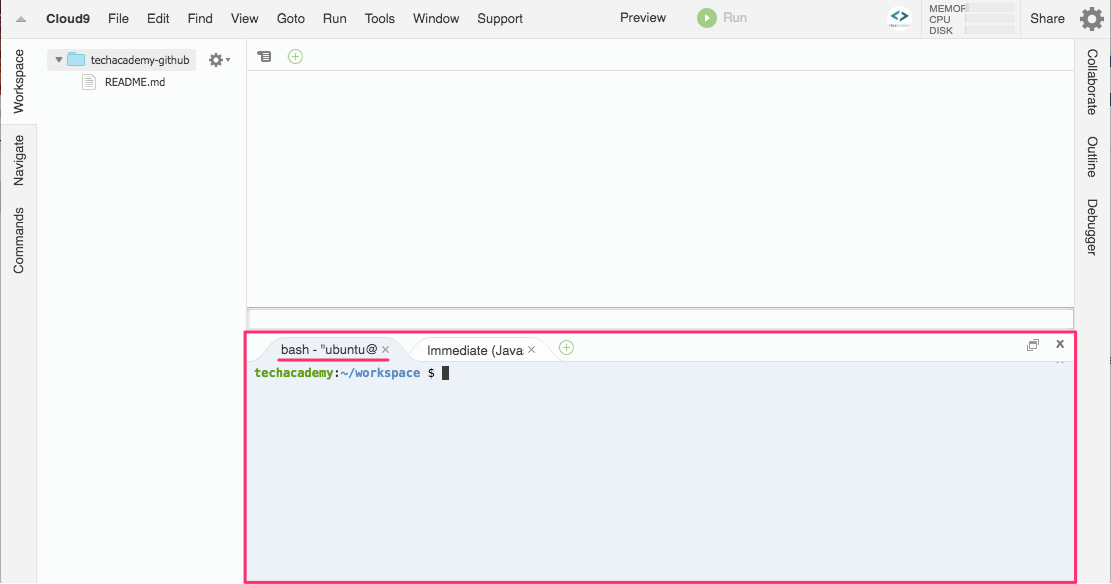Image resolution: width=1111 pixels, height=584 pixels.
Task: Open the editor tab list icon
Action: tap(264, 57)
